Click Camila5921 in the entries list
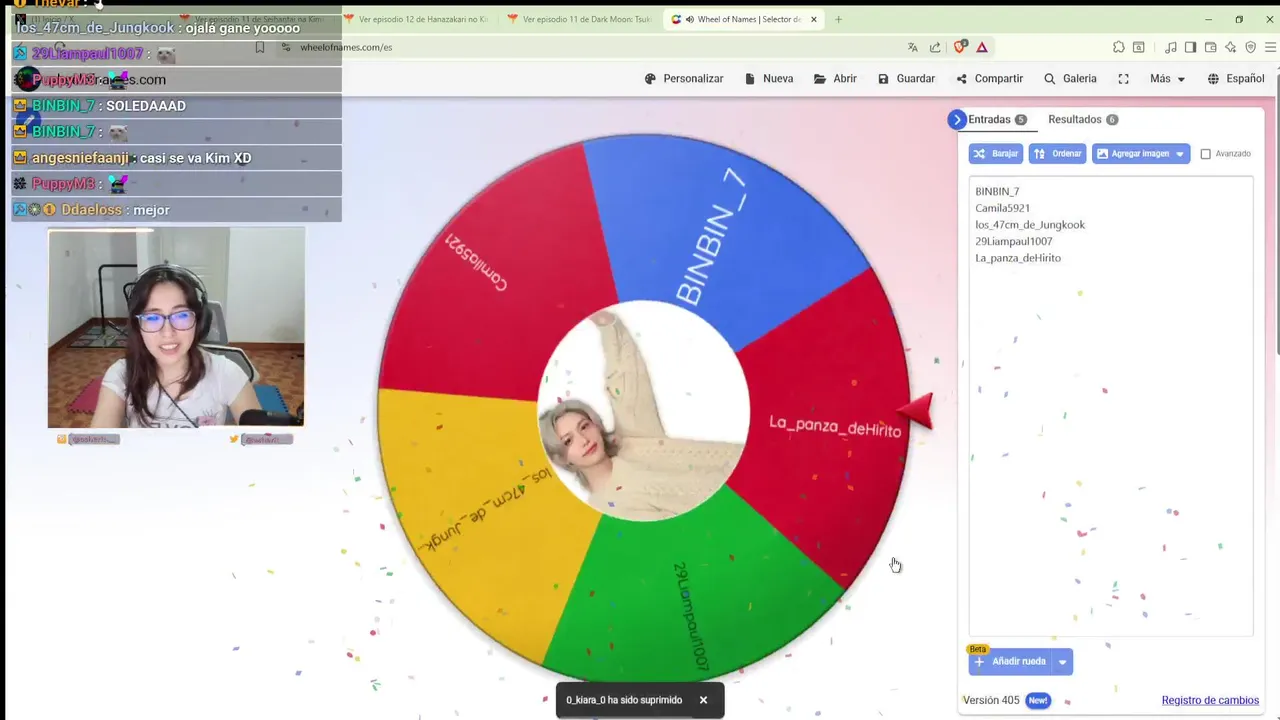 tap(1002, 208)
